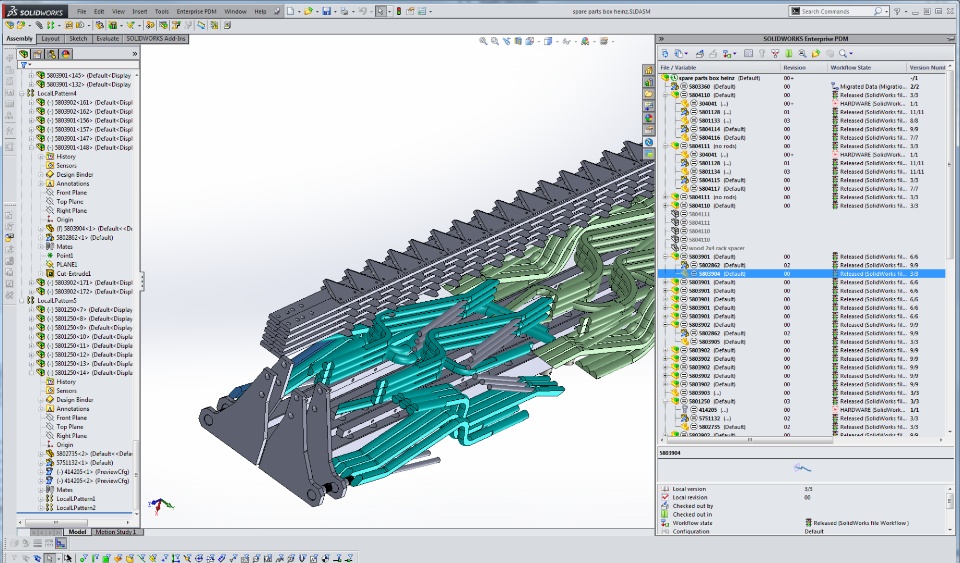Open the DisplayManager color sphere tab icon
Viewport: 960px width, 563px height.
66,54
